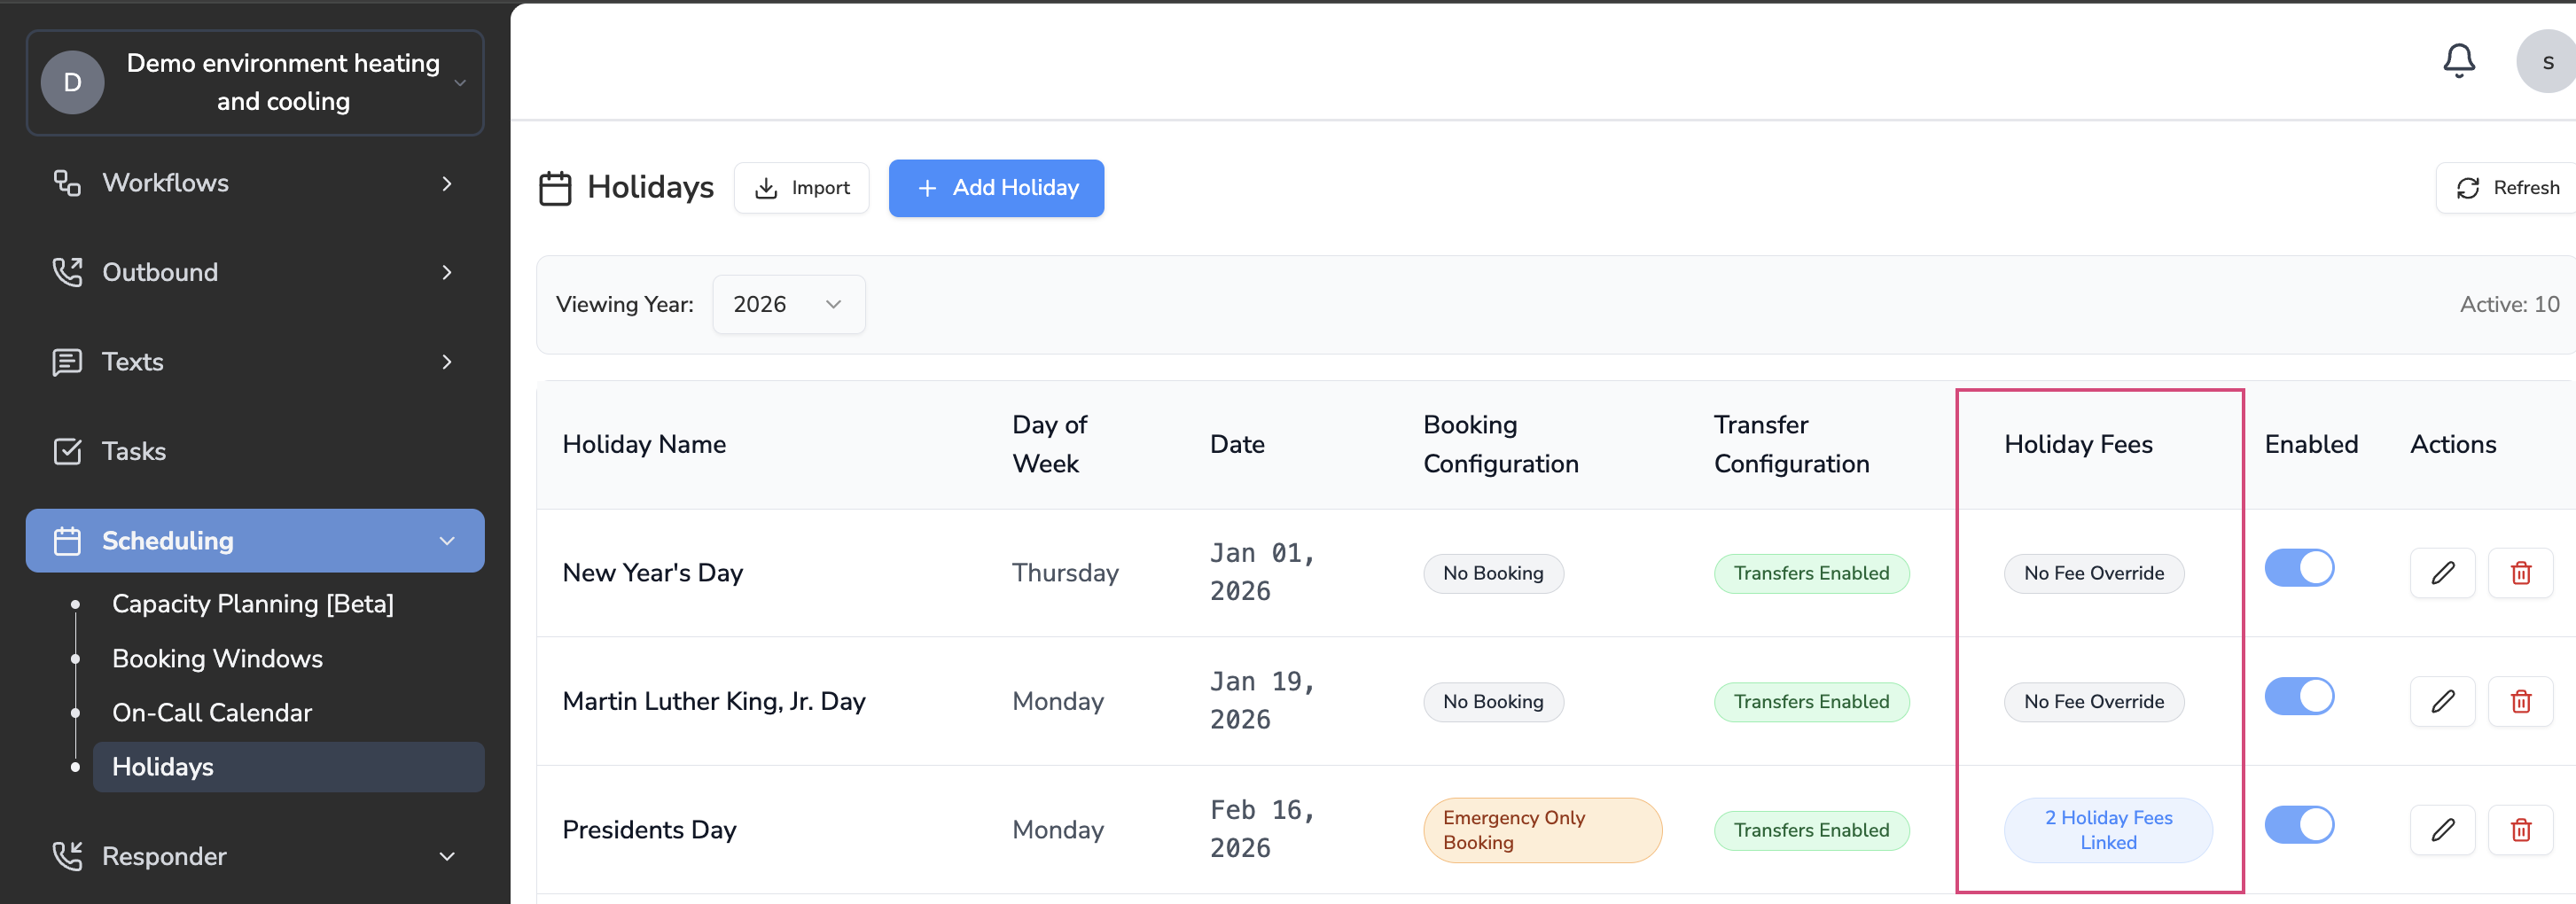The image size is (2576, 904).
Task: Delete the Presidents Day holiday
Action: tap(2520, 830)
